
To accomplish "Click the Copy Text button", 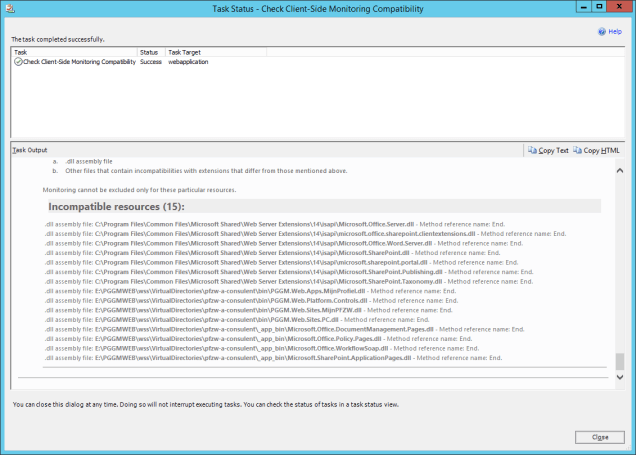I will pyautogui.click(x=548, y=150).
